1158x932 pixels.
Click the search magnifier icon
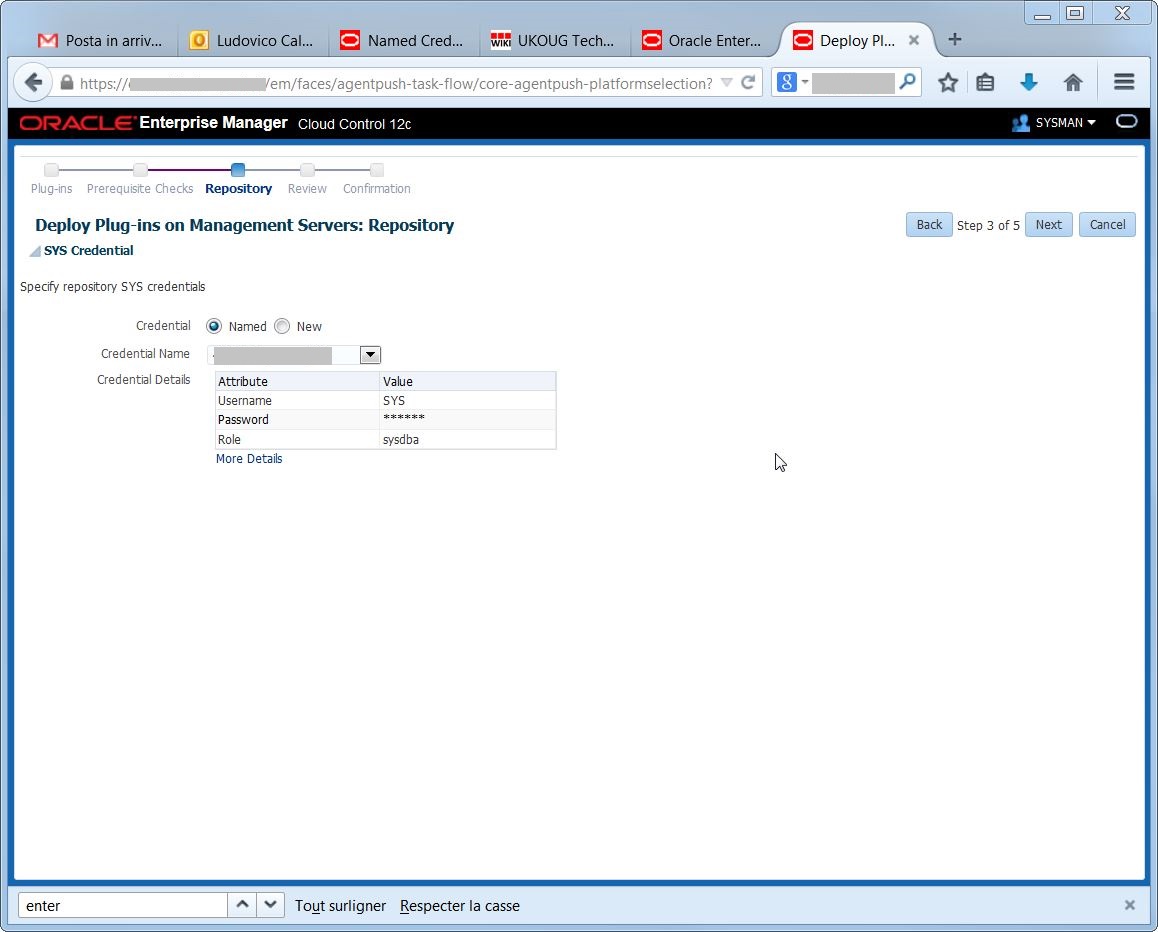(x=908, y=82)
